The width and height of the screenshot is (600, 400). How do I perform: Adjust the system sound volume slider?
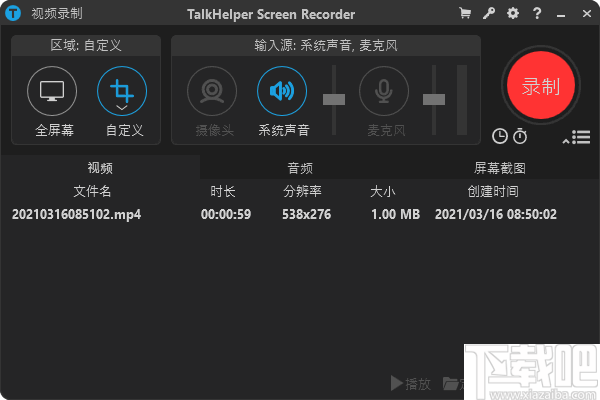pyautogui.click(x=334, y=99)
